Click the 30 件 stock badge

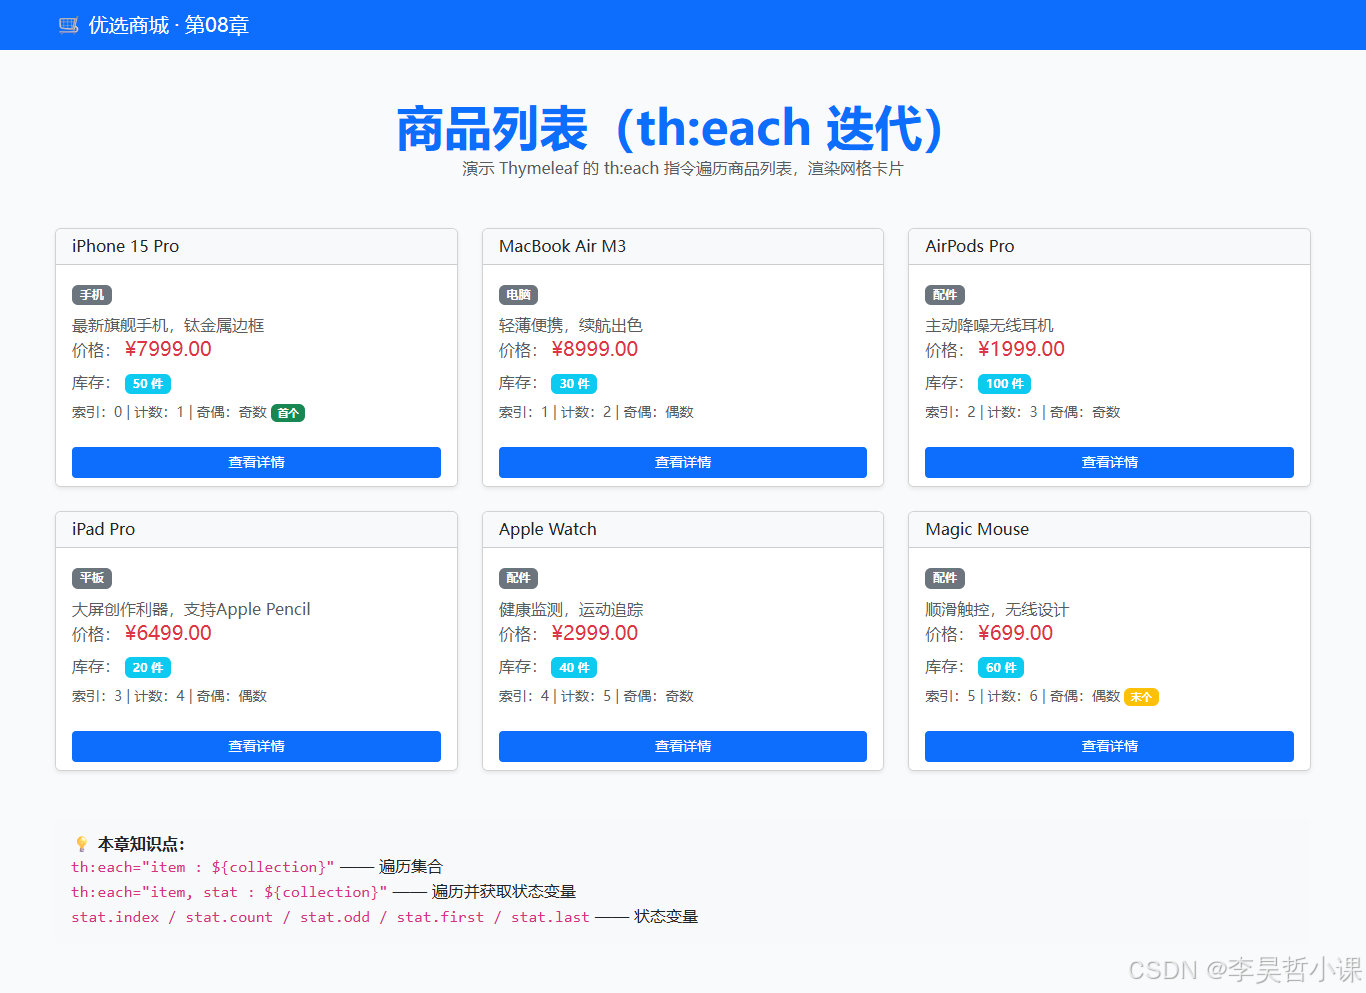click(x=574, y=384)
